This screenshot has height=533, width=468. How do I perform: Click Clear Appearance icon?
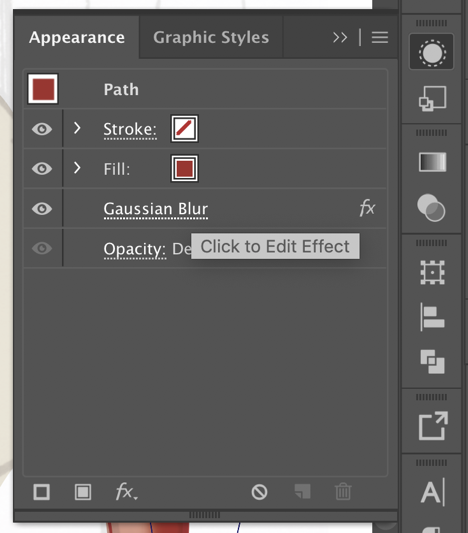(x=259, y=492)
